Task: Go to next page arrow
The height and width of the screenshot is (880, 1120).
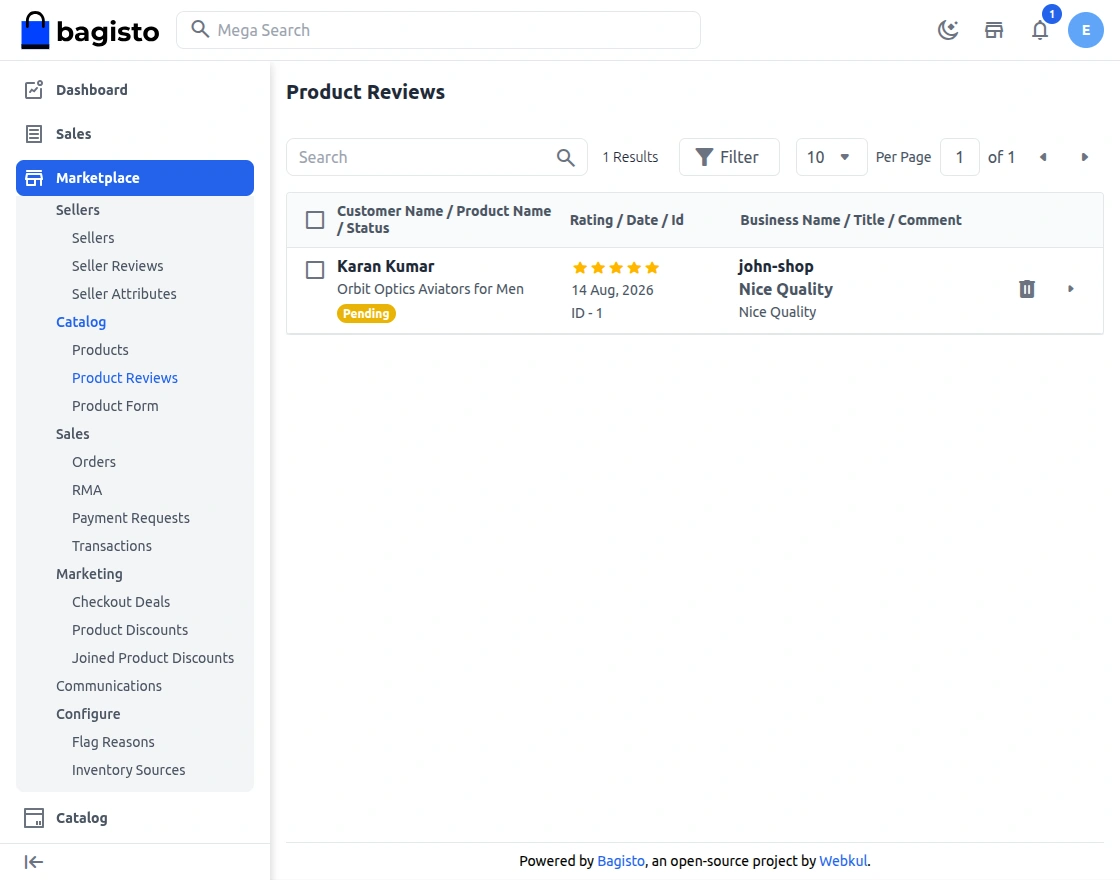Action: click(x=1084, y=157)
